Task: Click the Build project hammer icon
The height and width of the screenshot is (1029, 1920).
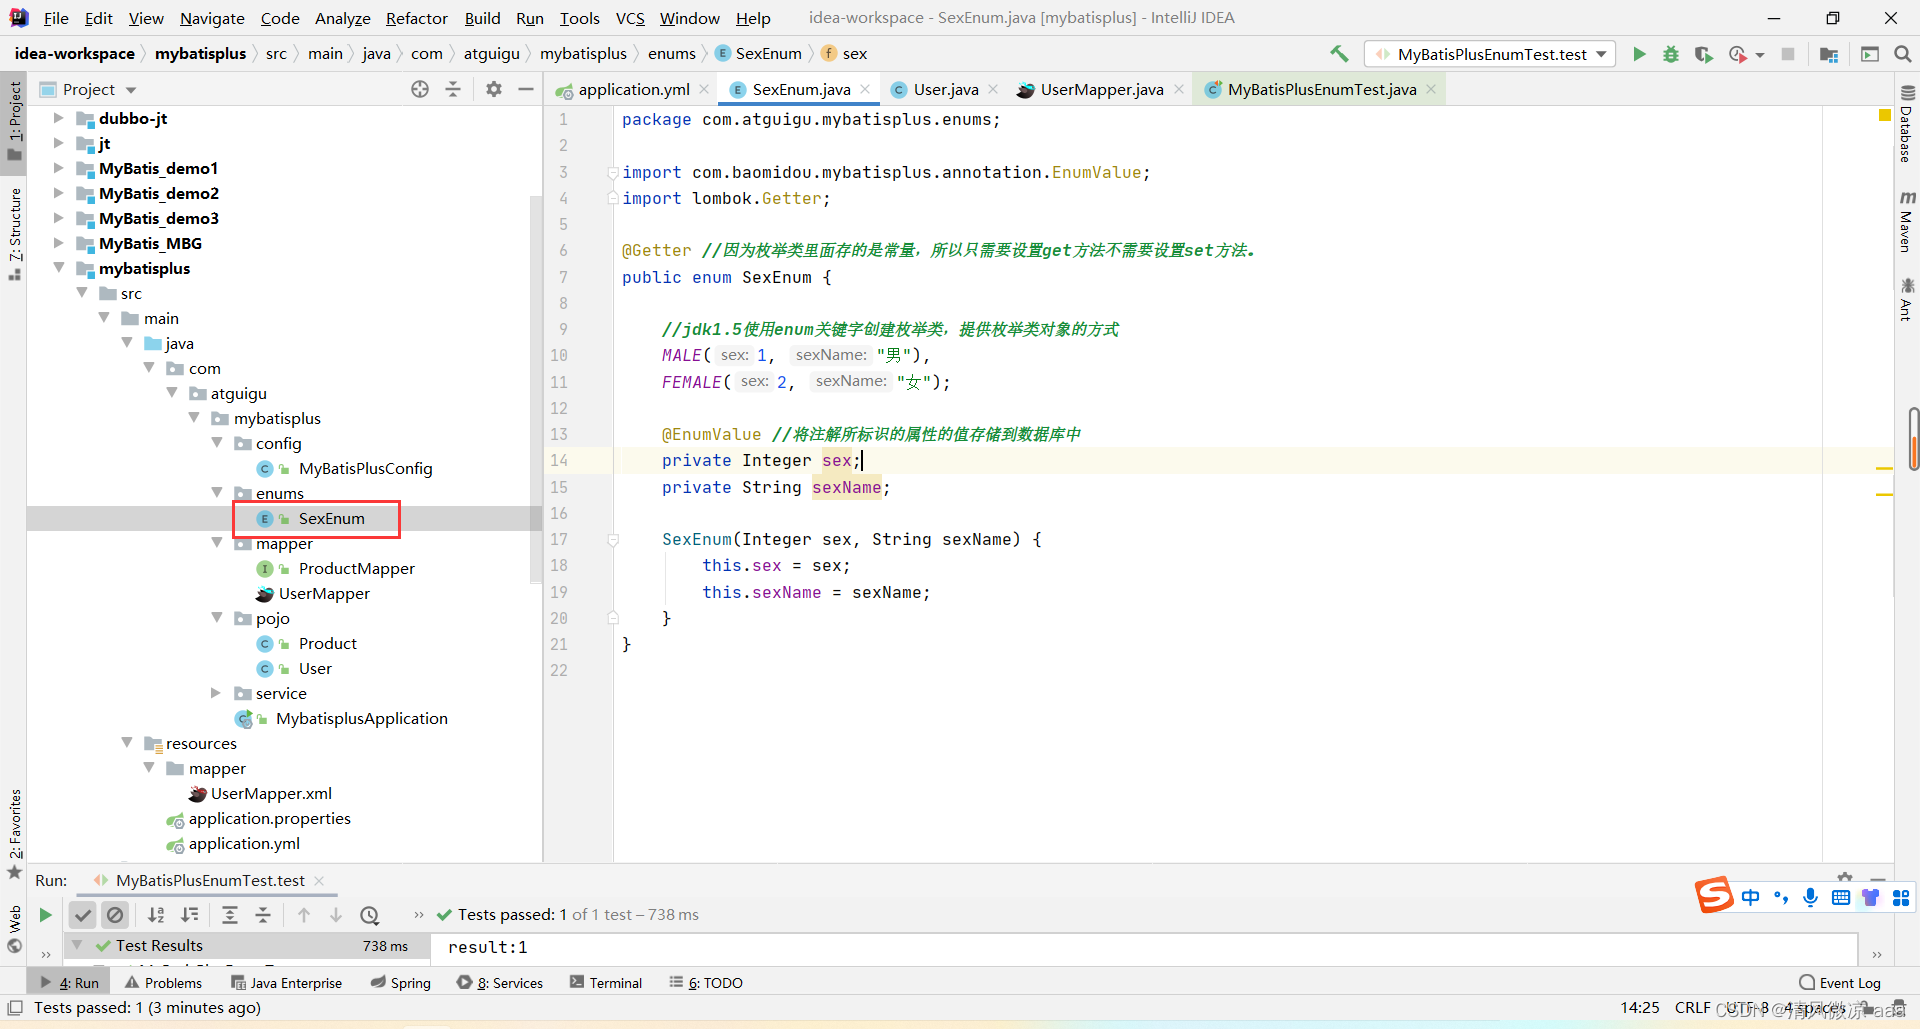Action: 1339,54
